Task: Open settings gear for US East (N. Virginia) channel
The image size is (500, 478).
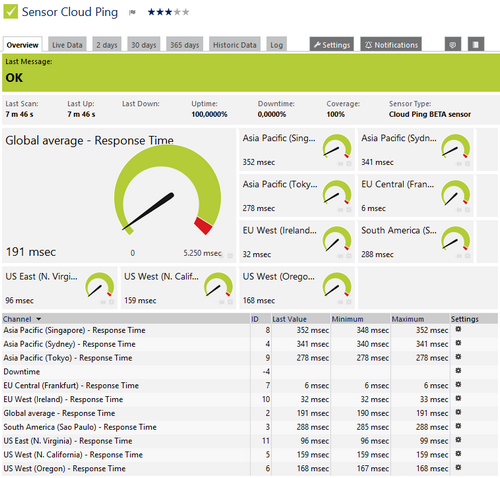Action: 458,440
